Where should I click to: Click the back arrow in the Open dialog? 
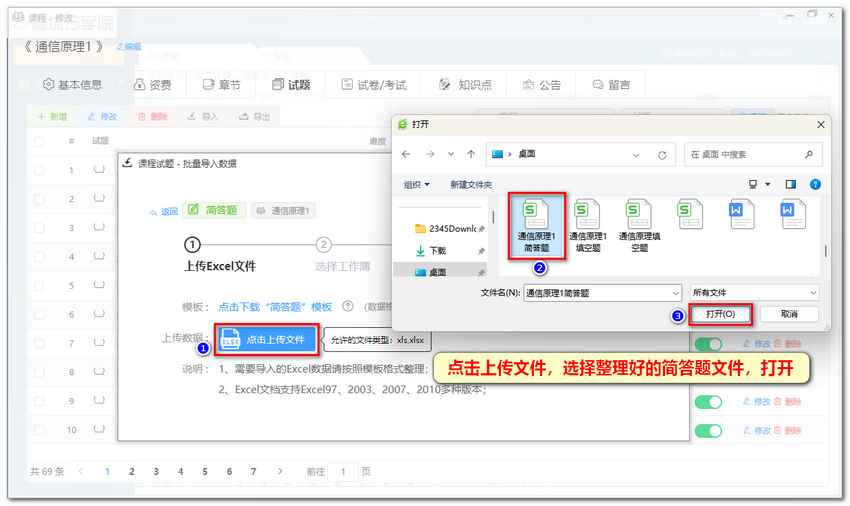[x=406, y=155]
